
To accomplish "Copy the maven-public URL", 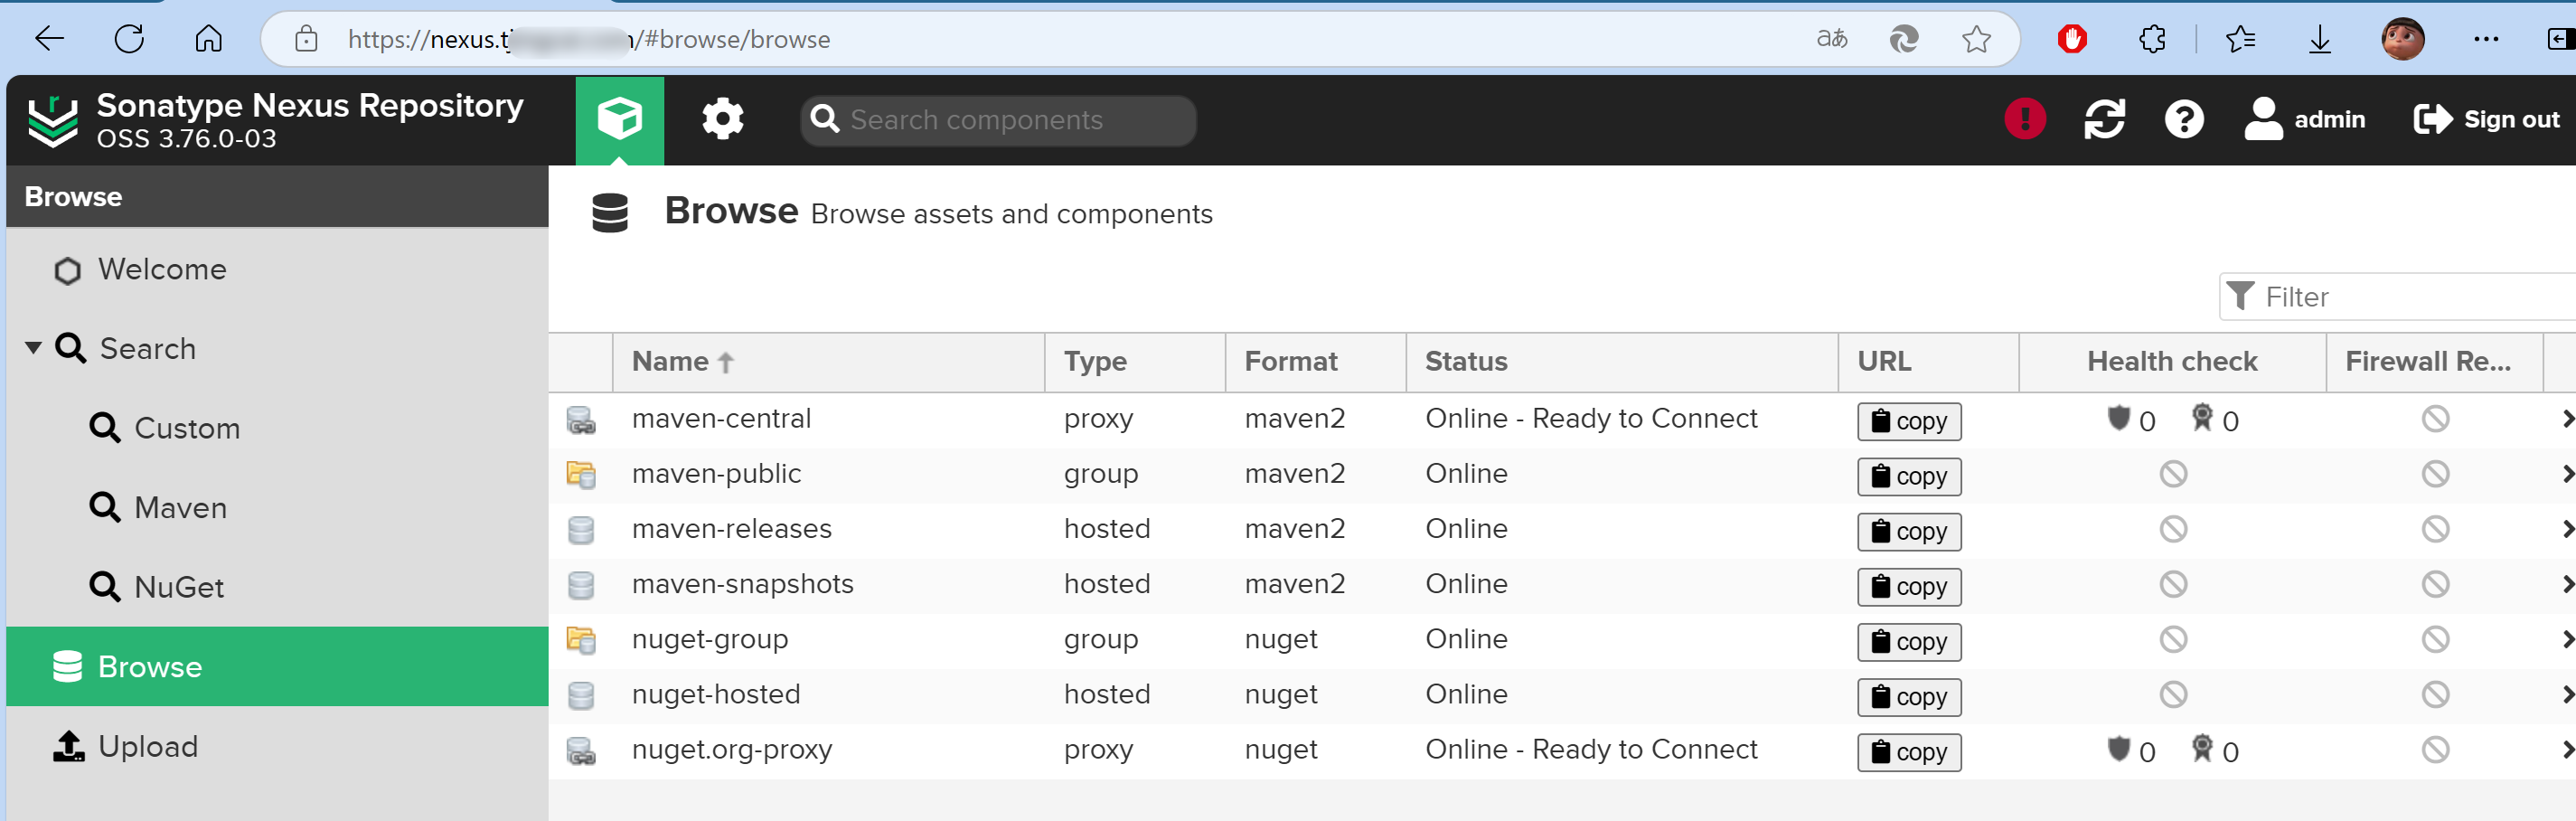I will [x=1908, y=476].
